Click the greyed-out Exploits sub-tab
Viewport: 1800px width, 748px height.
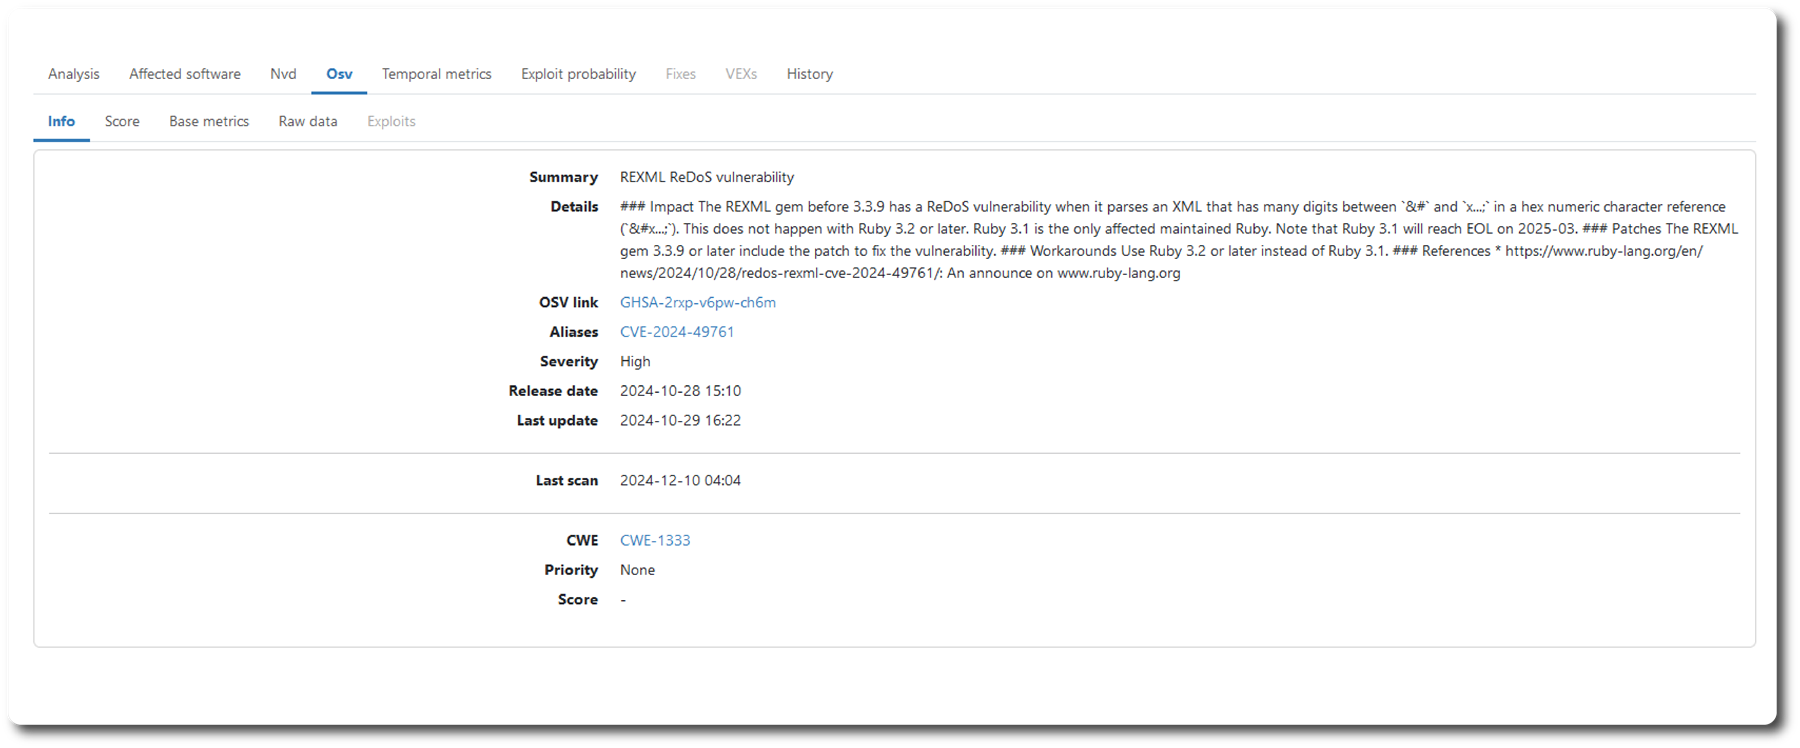tap(391, 121)
